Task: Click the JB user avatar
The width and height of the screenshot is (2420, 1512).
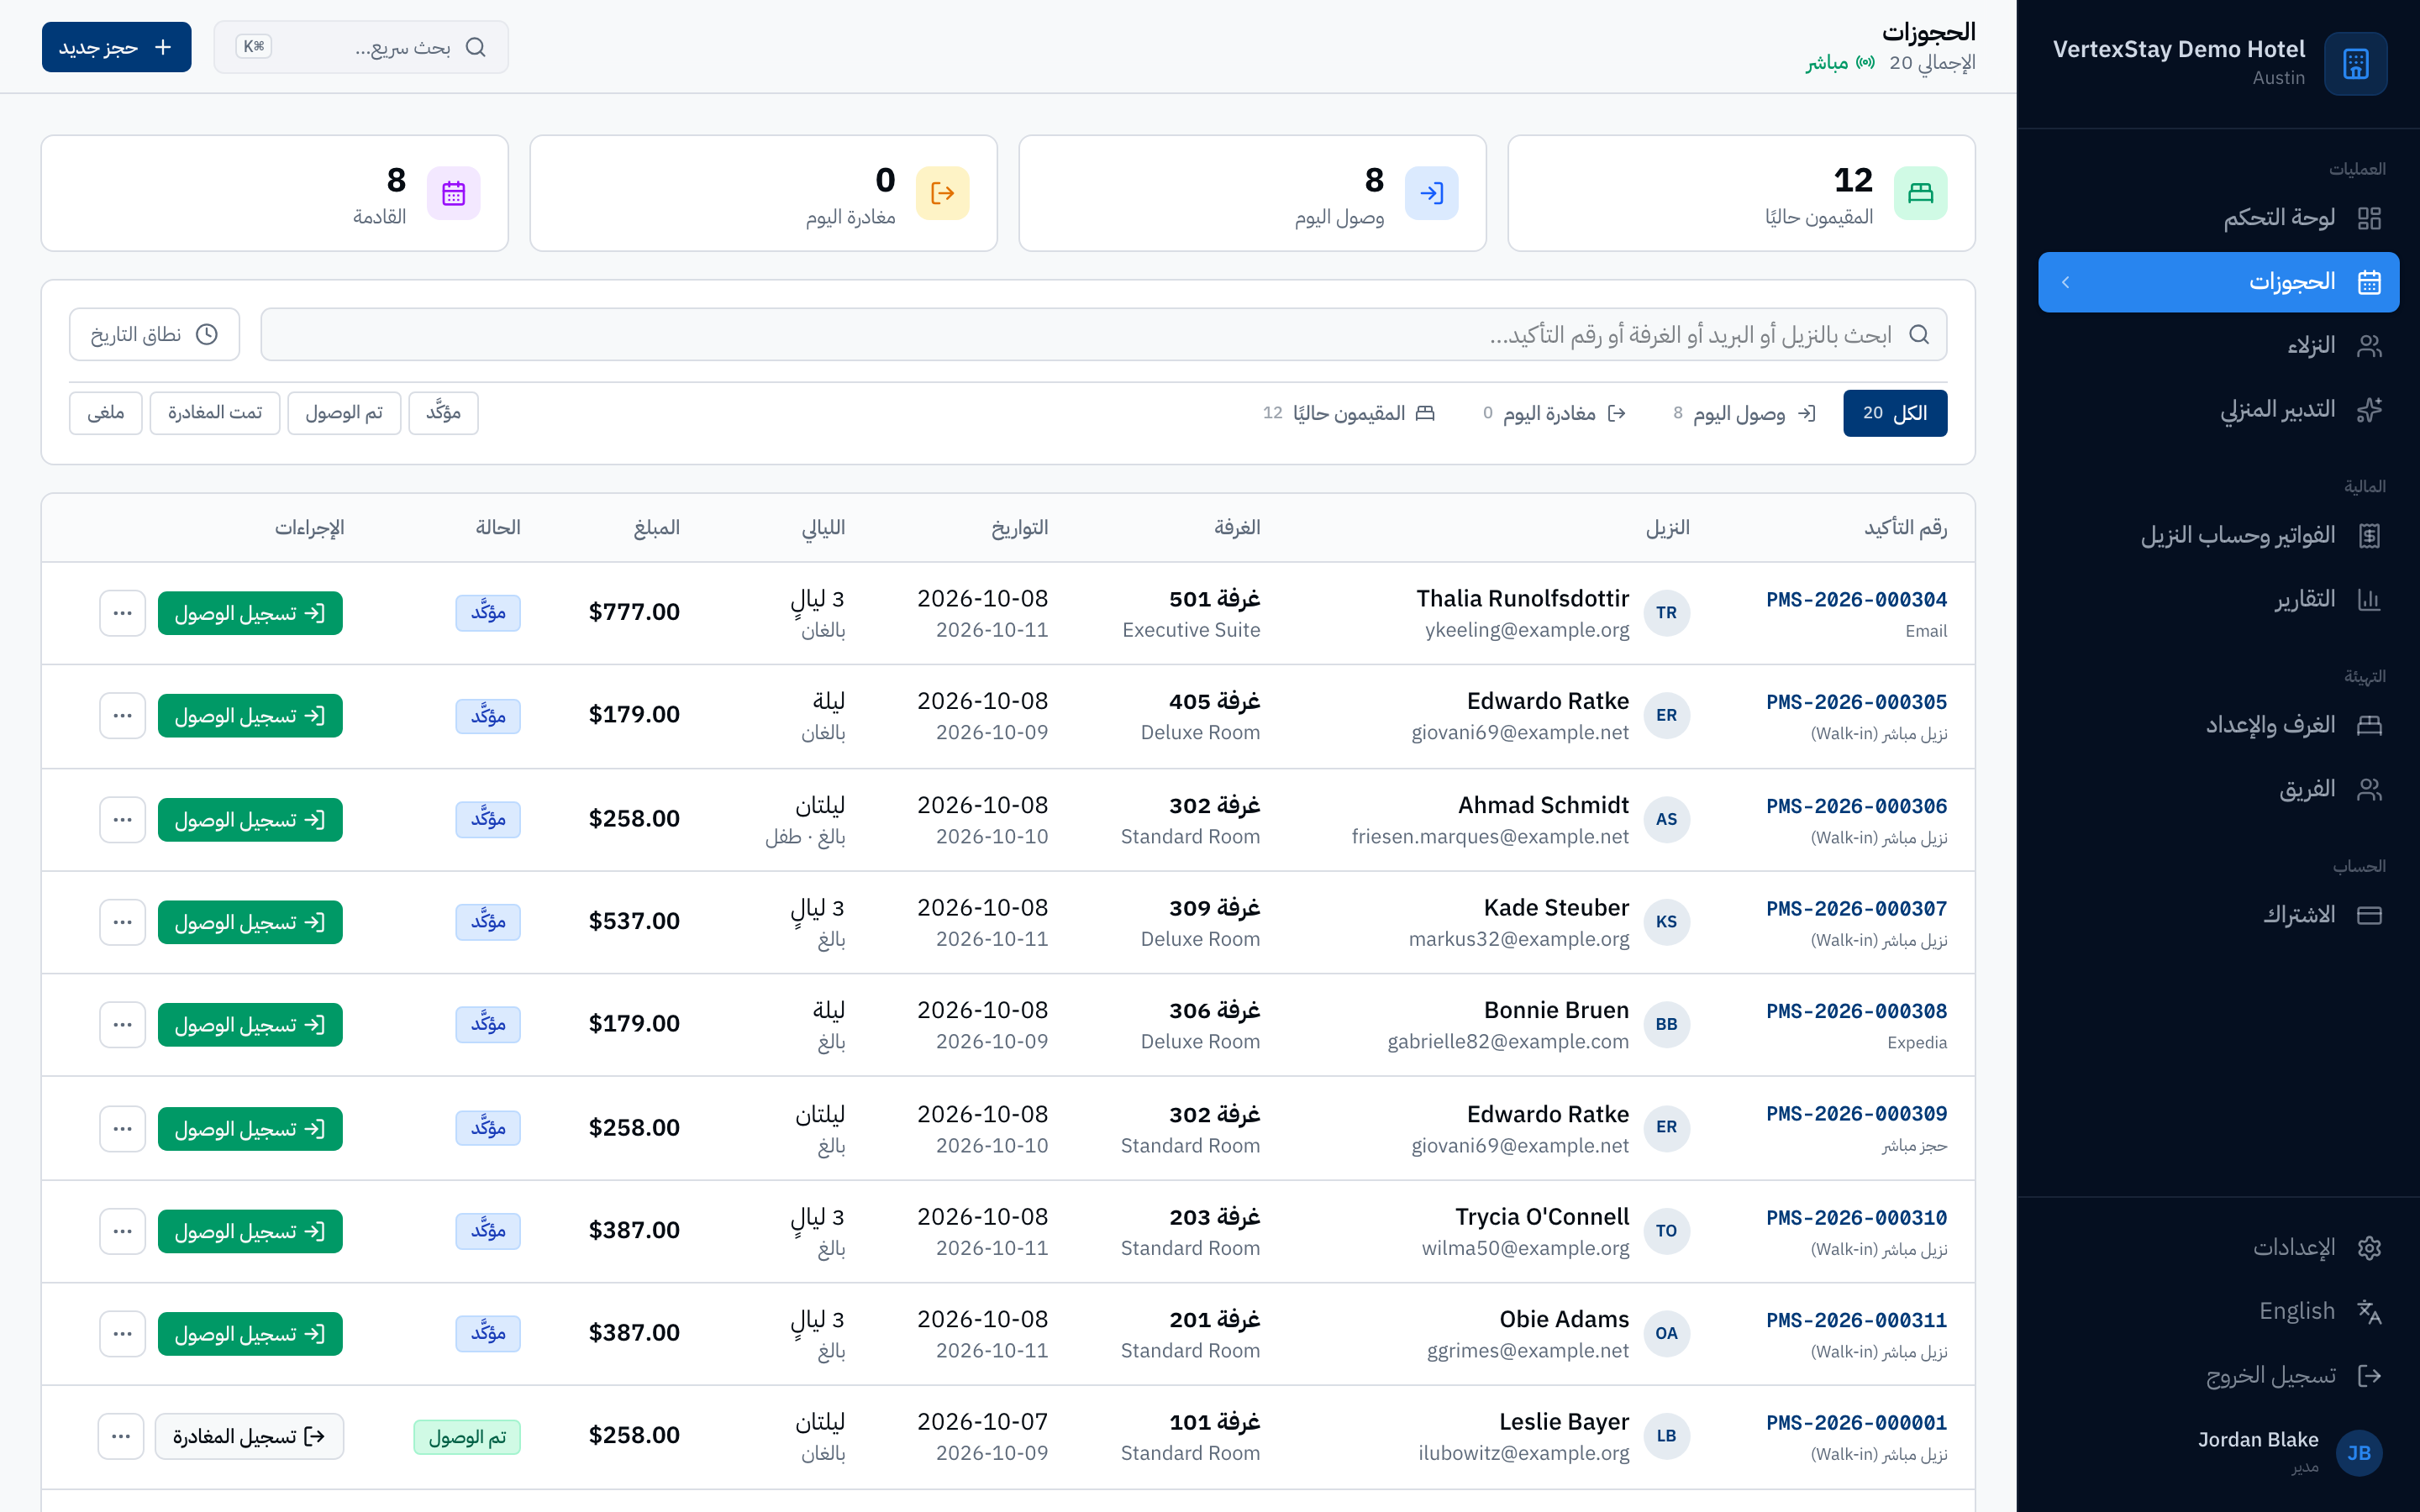Action: point(2359,1453)
